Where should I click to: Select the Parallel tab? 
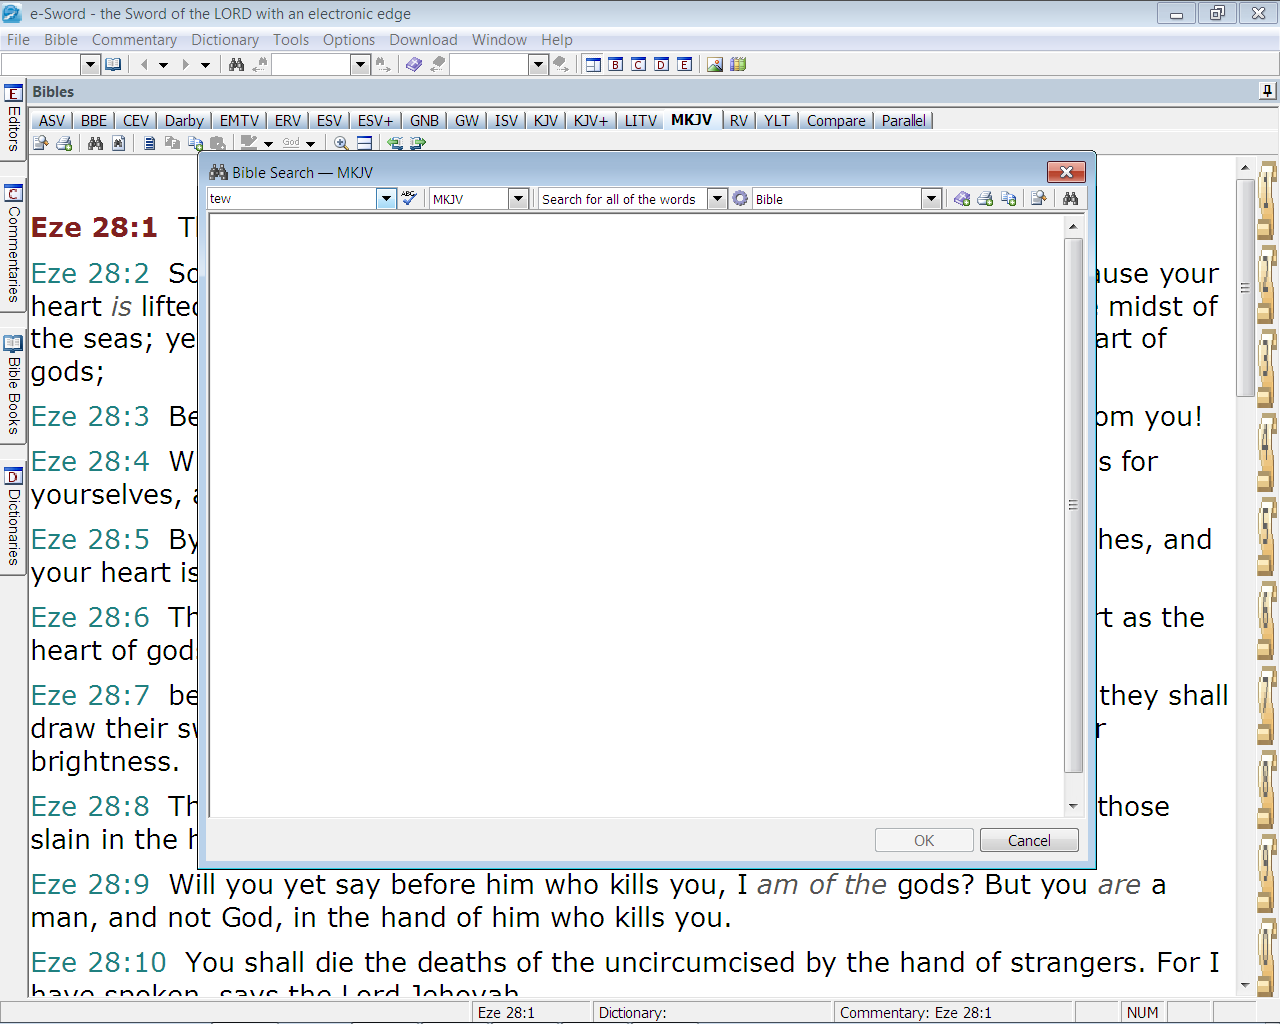tap(904, 120)
